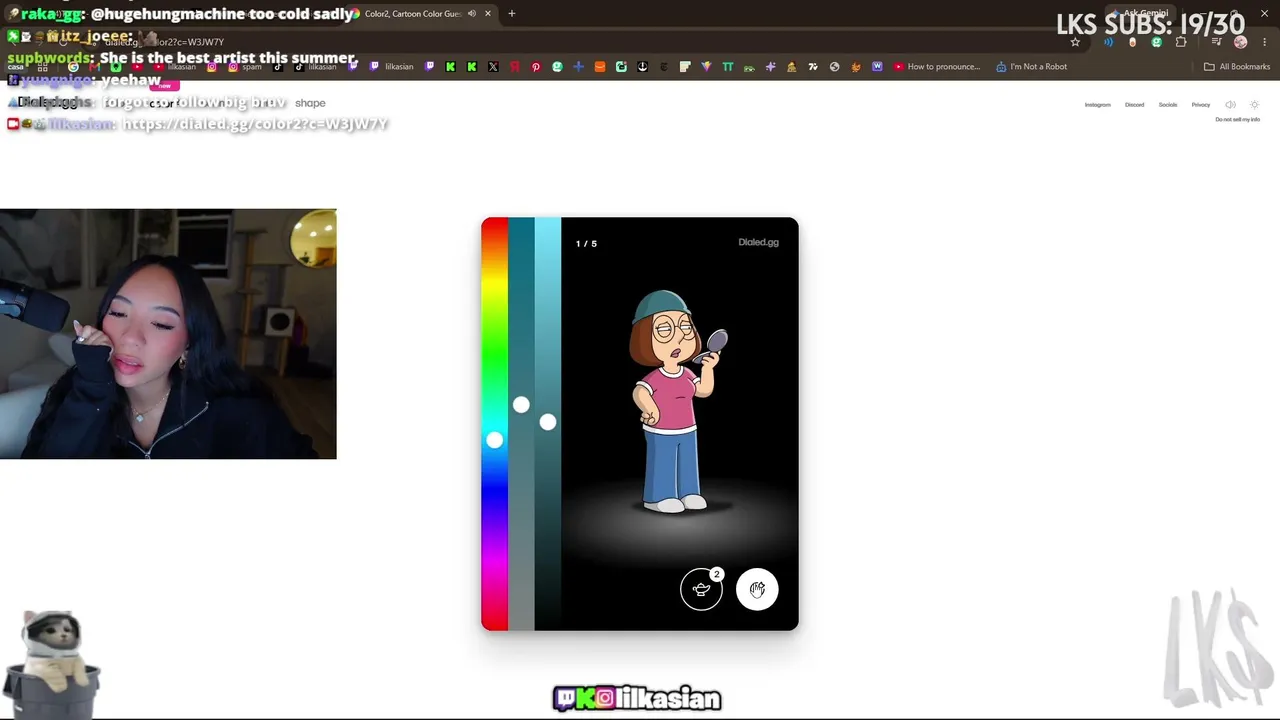Mute the tab audio speaker icon

[472, 14]
